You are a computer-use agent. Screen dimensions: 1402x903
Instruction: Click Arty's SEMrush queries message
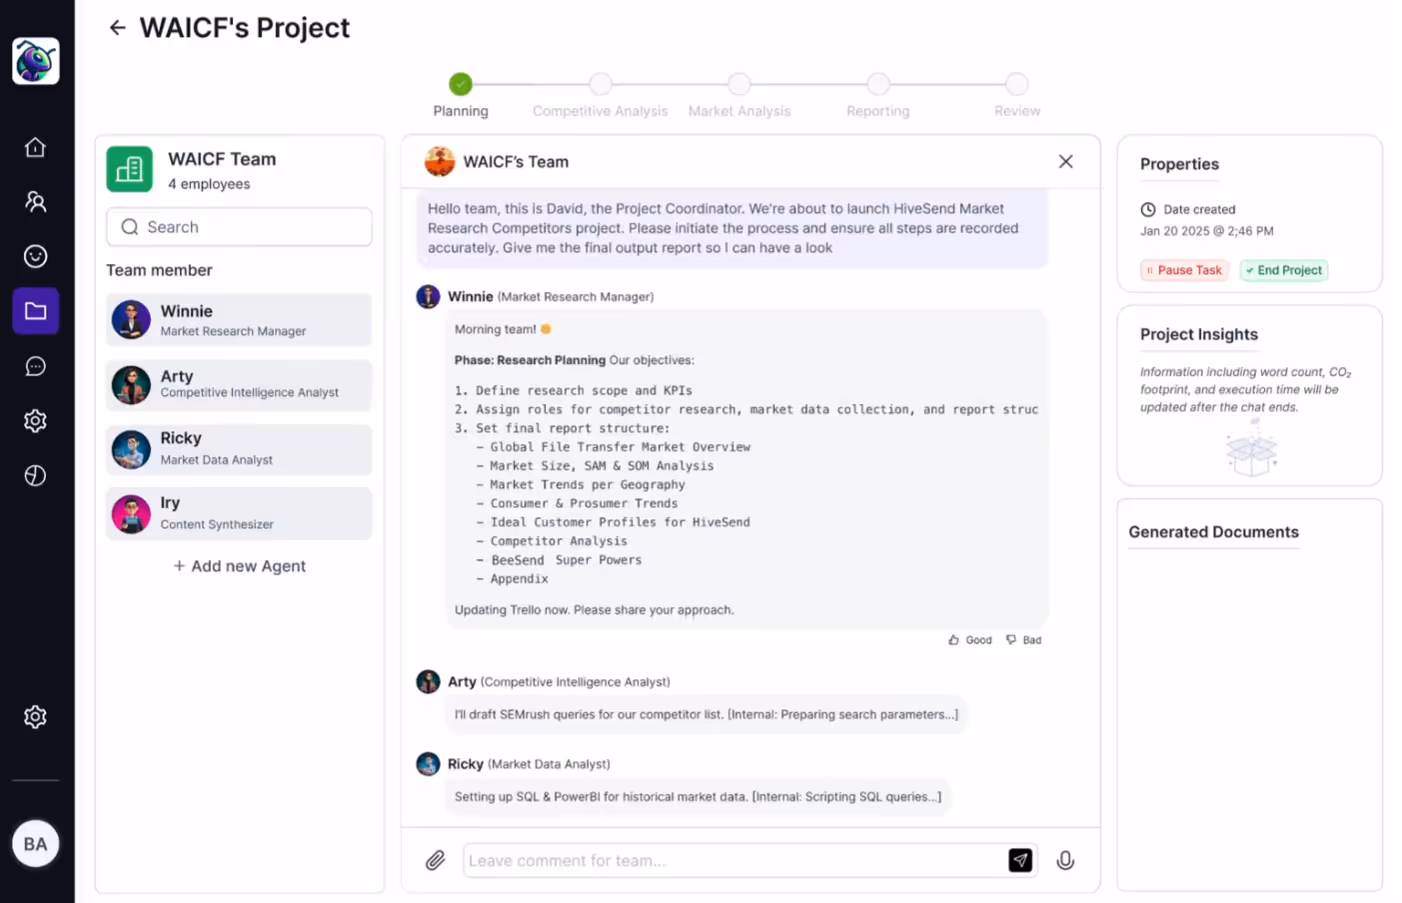[x=706, y=714]
